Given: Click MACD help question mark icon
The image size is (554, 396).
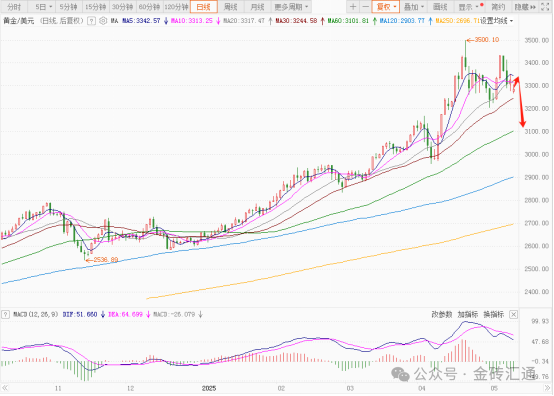Looking at the screenshot, I should (5, 314).
